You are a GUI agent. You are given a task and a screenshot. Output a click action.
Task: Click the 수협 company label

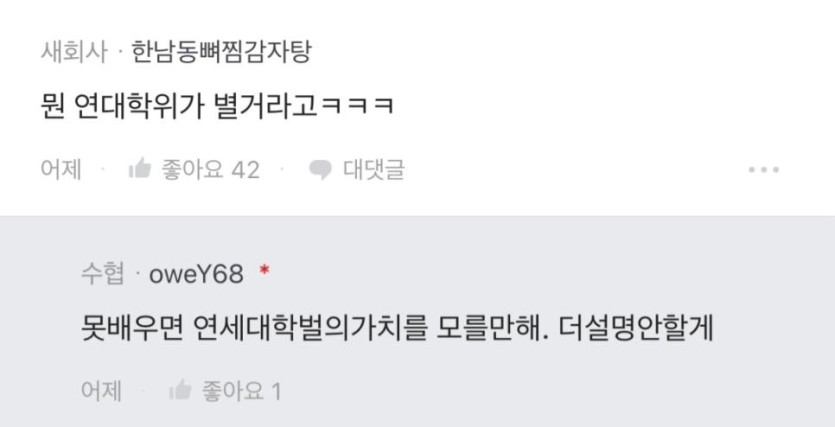pyautogui.click(x=102, y=275)
